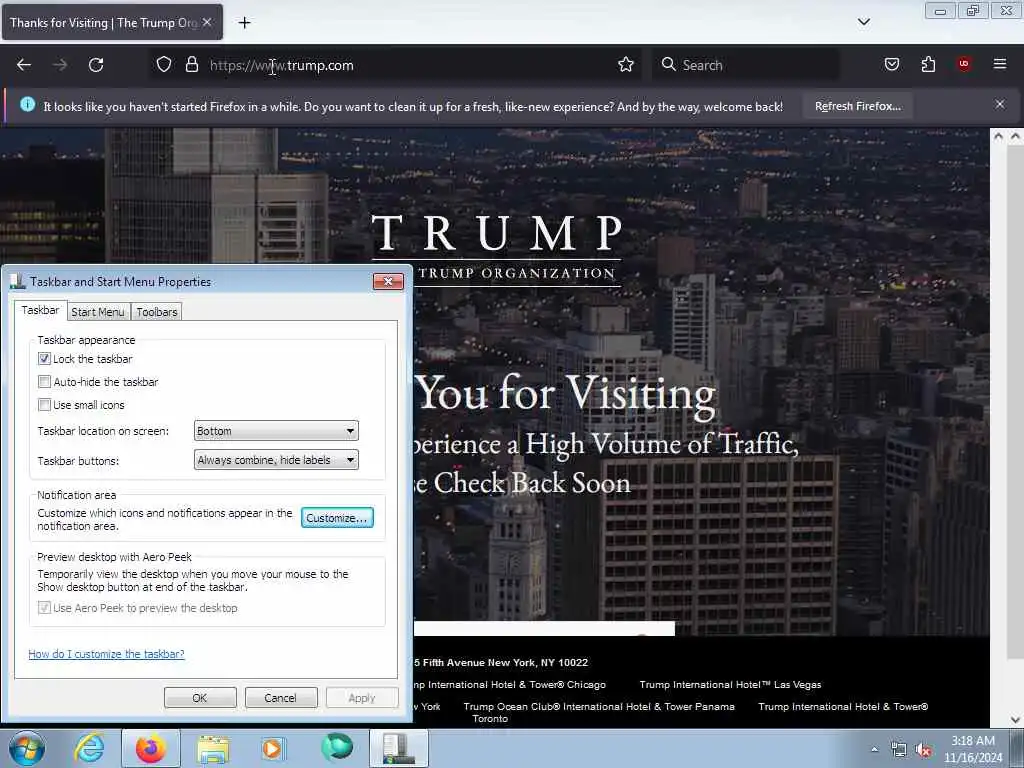
Task: Go back to the previous page in Firefox
Action: coord(24,65)
